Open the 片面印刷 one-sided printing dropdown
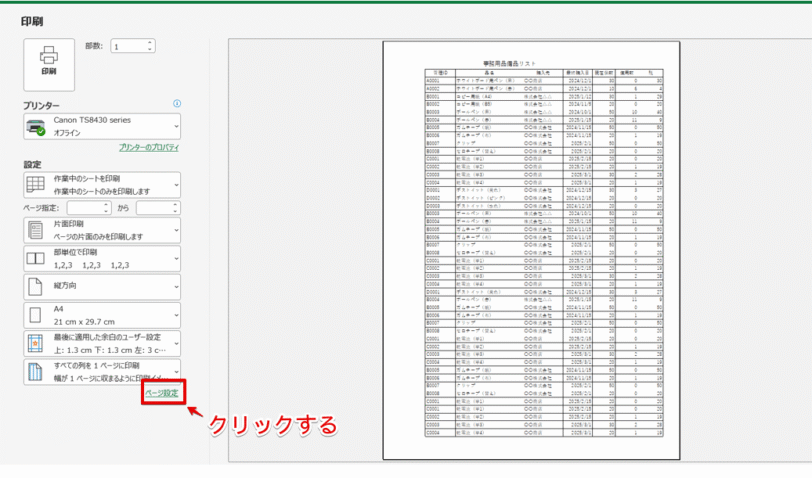812x478 pixels. pyautogui.click(x=102, y=230)
